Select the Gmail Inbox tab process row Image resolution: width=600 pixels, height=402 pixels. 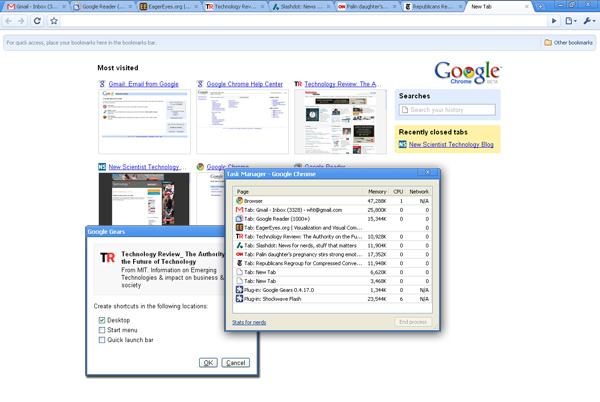[x=333, y=210]
